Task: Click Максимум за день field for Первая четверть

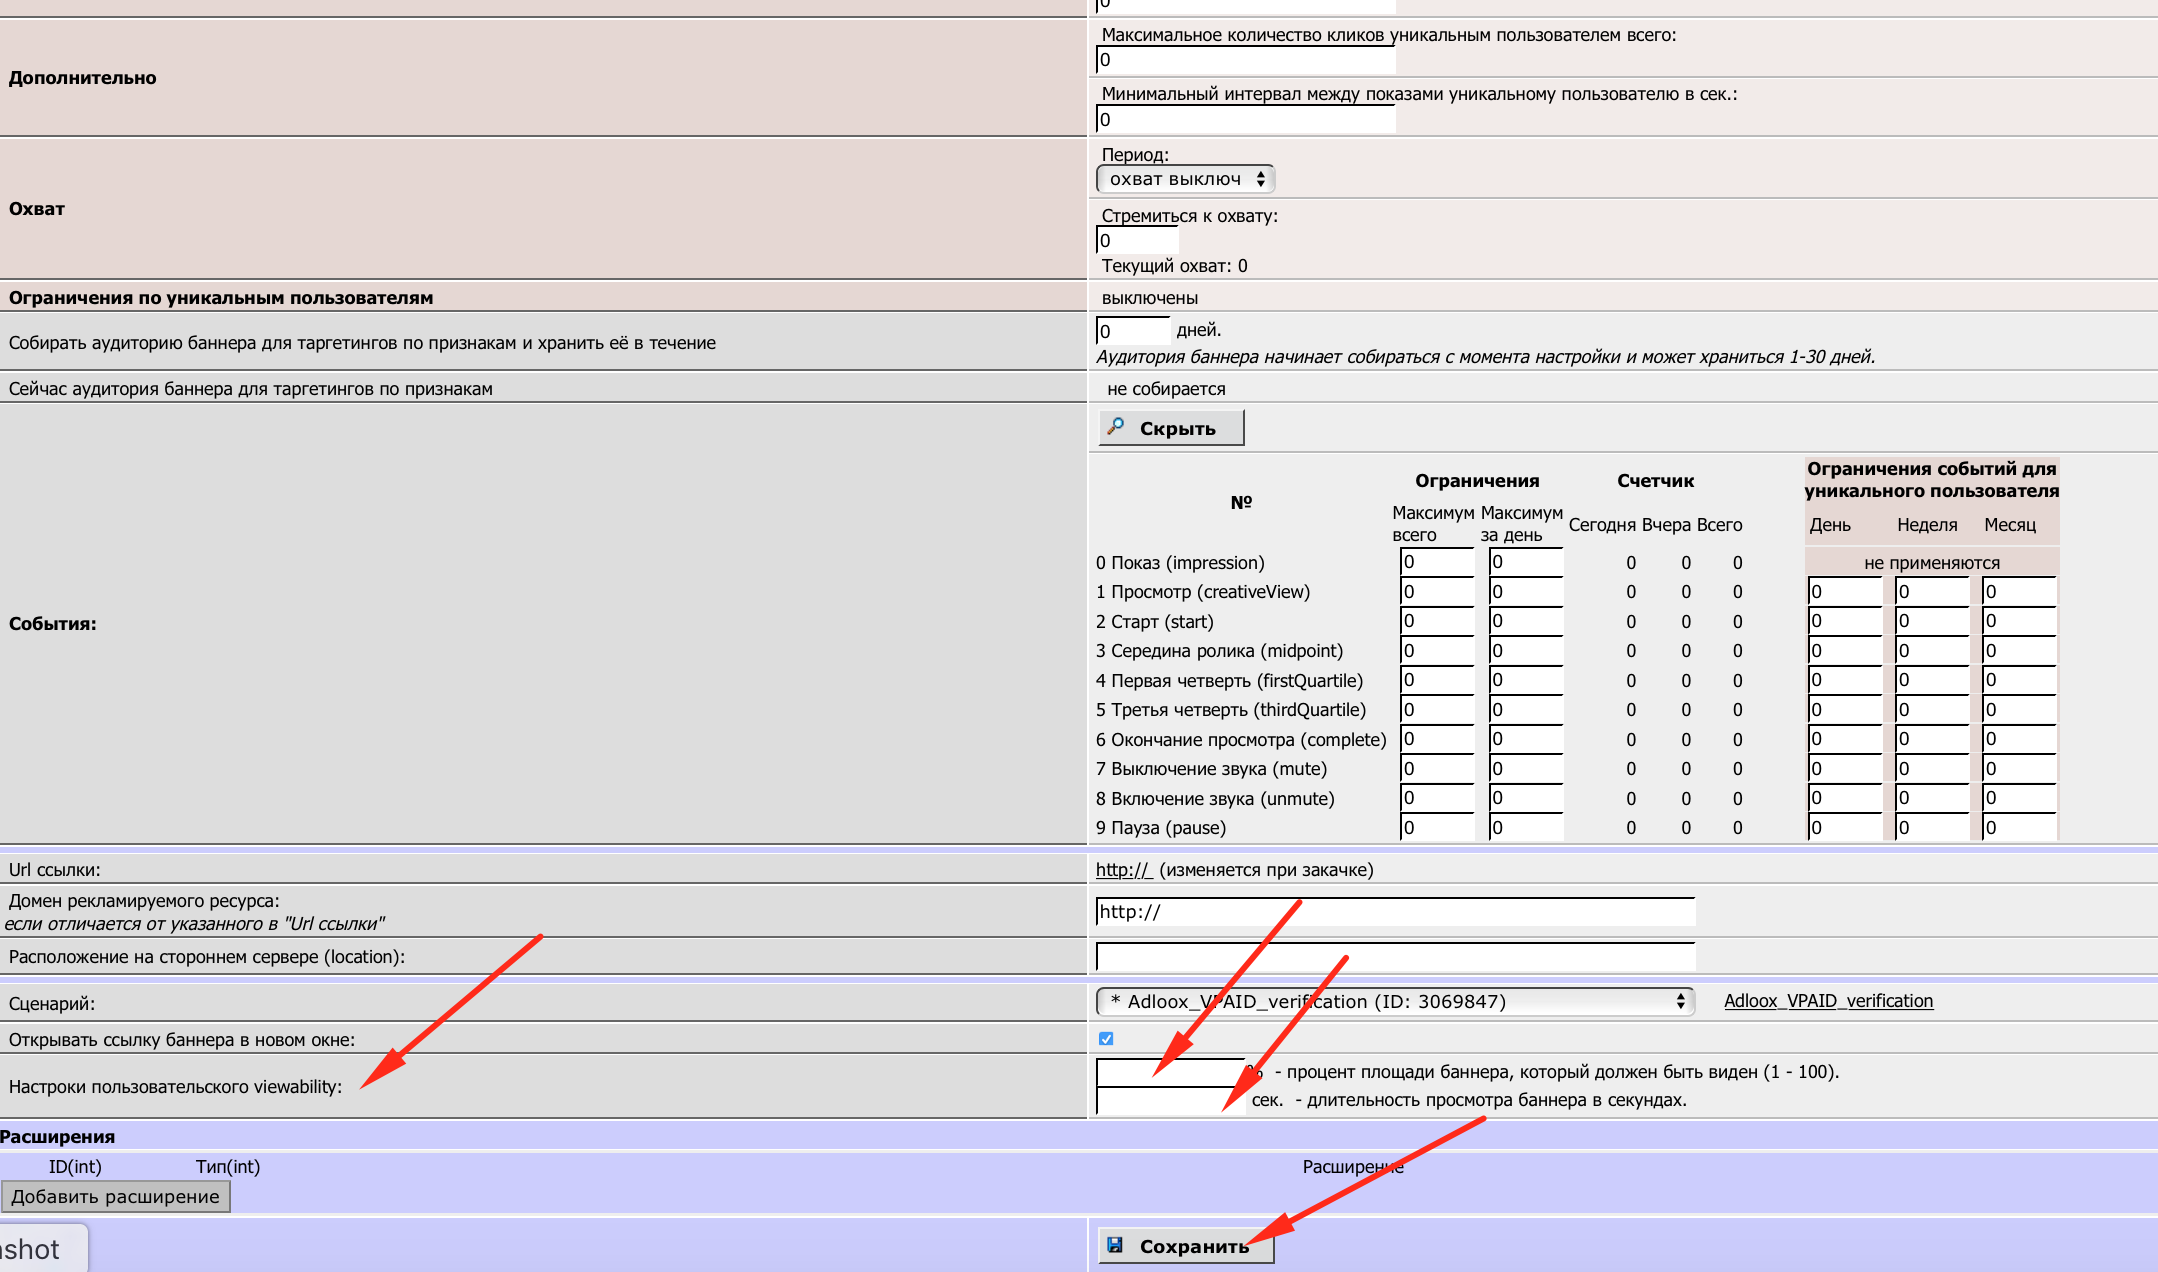Action: [1526, 680]
